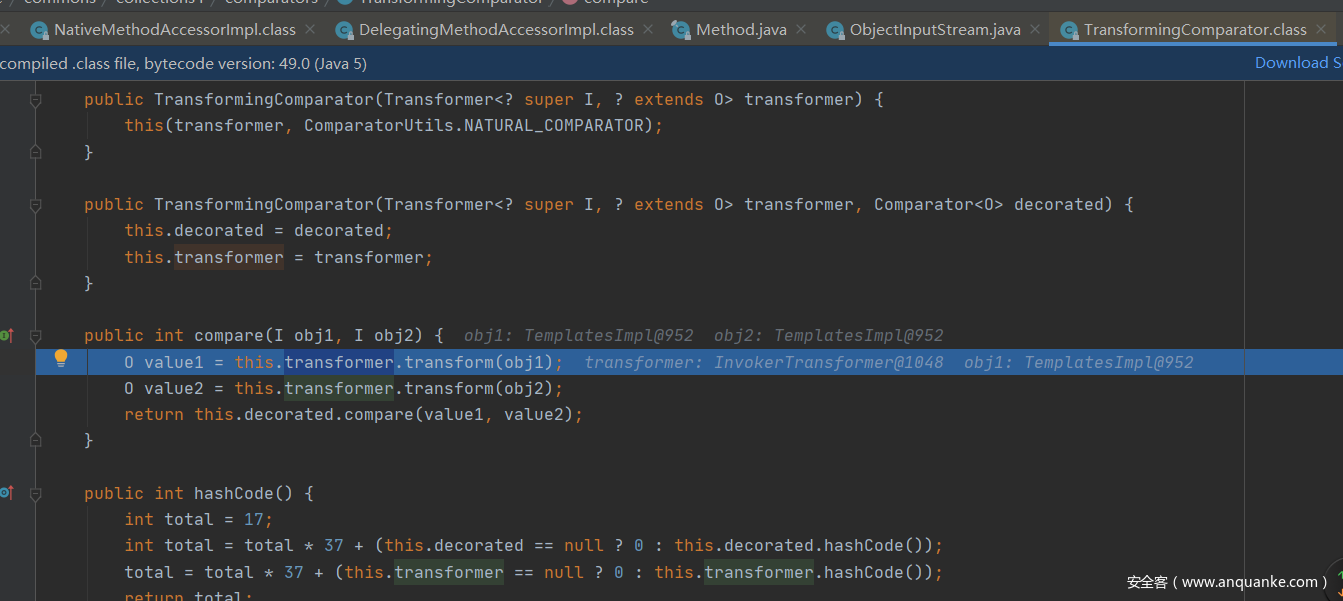Image resolution: width=1343 pixels, height=601 pixels.
Task: Click the hashCode() method name
Action: click(244, 493)
